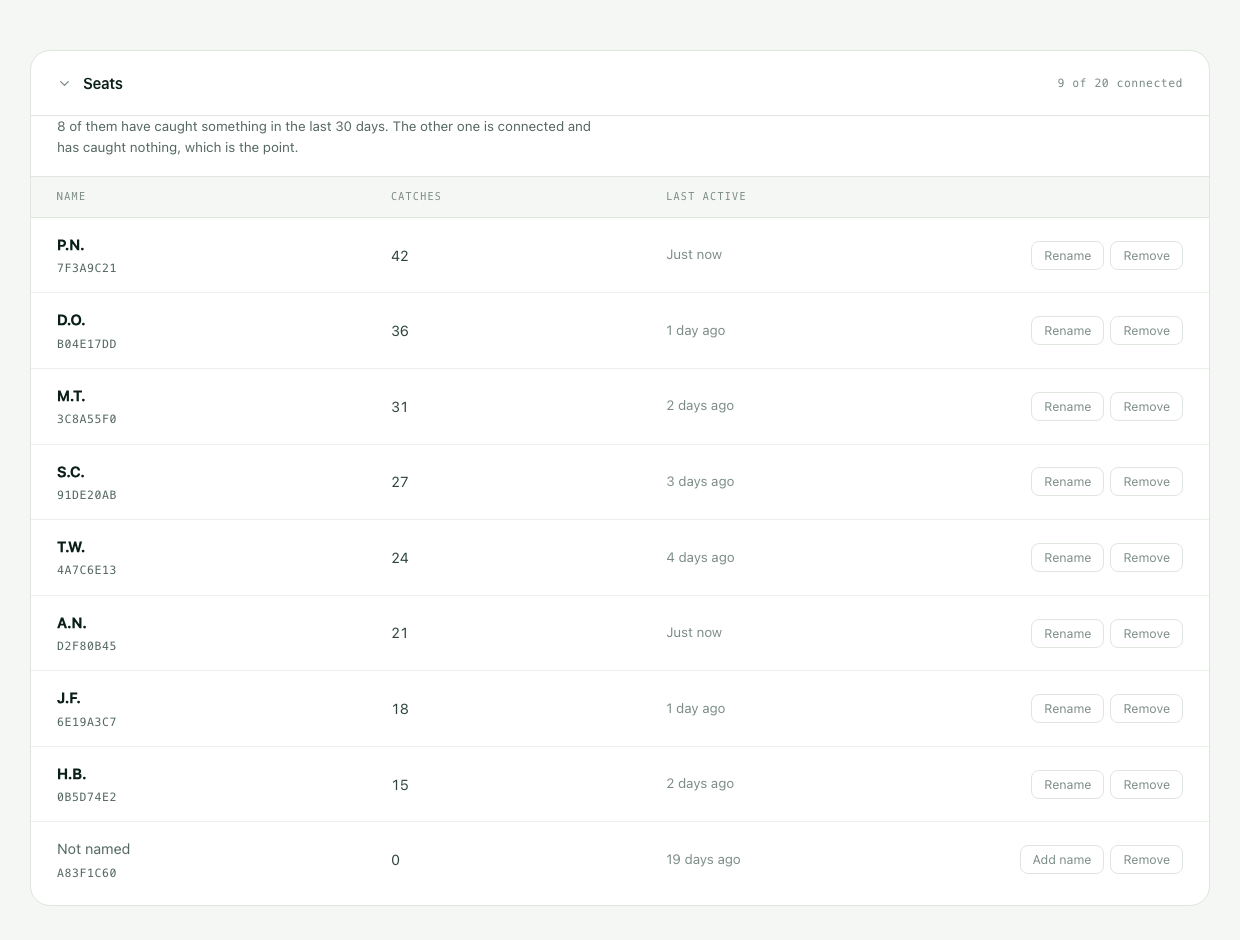
Task: Rename the A.N. seat
Action: point(1067,634)
